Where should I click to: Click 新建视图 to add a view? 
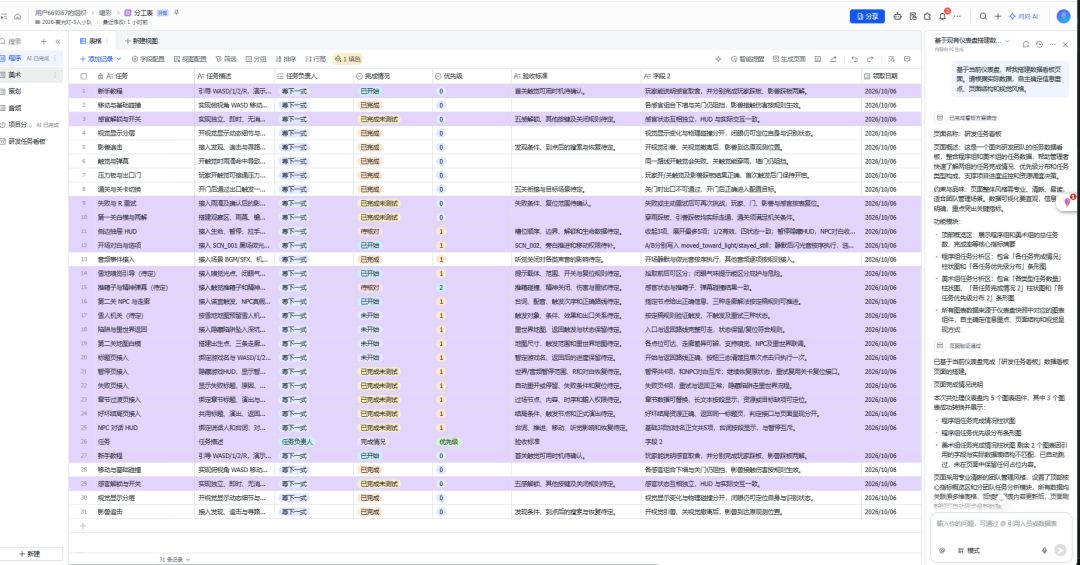[141, 41]
